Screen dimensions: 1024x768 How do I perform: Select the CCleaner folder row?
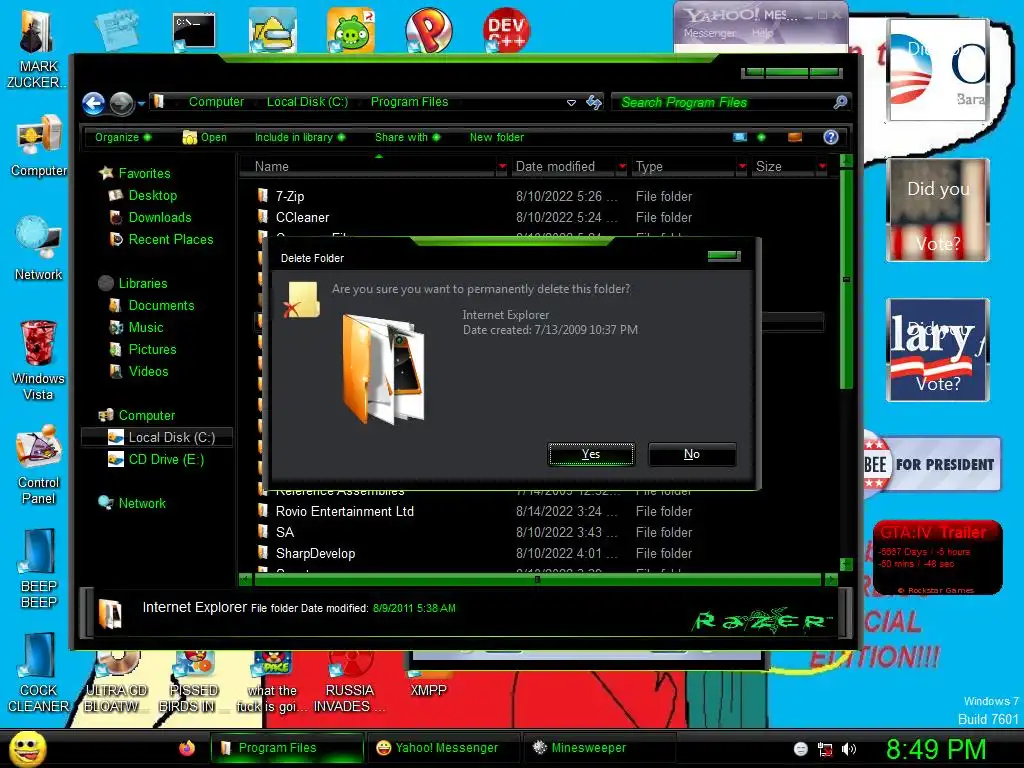[540, 217]
